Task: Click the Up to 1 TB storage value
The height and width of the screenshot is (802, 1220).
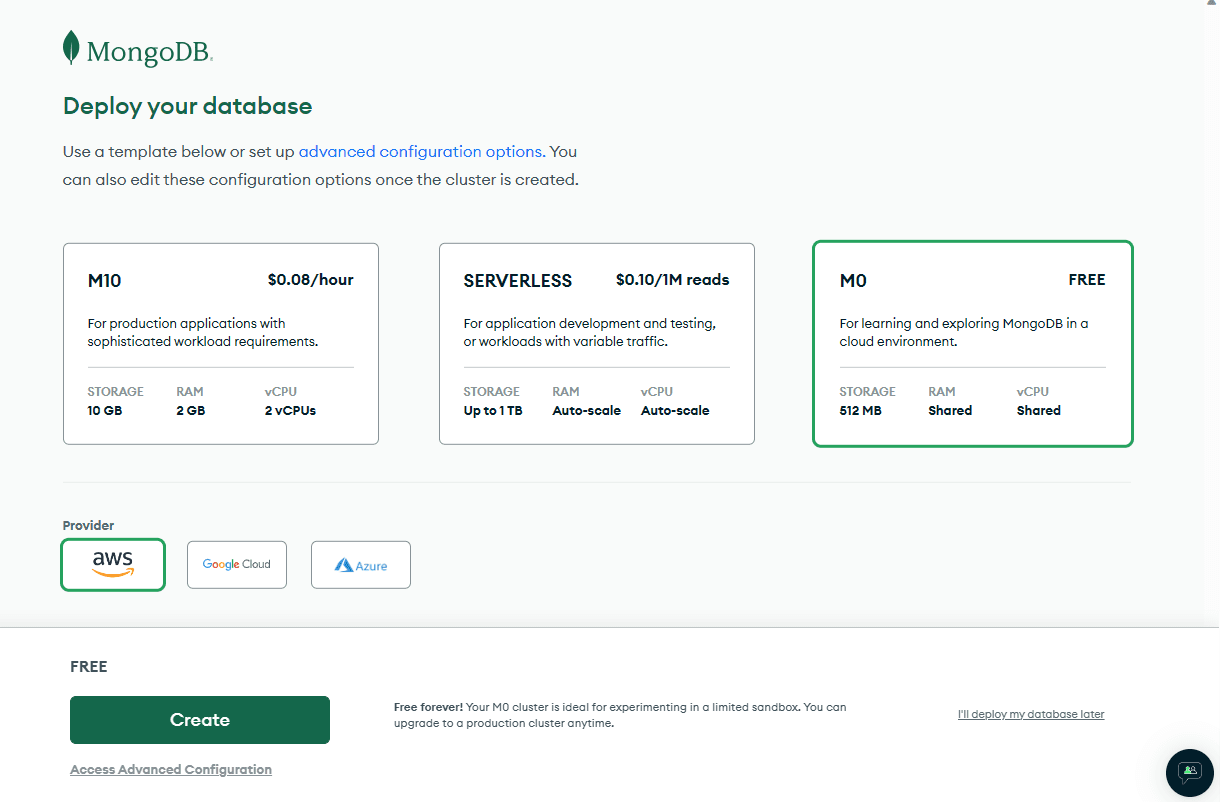Action: coord(493,411)
